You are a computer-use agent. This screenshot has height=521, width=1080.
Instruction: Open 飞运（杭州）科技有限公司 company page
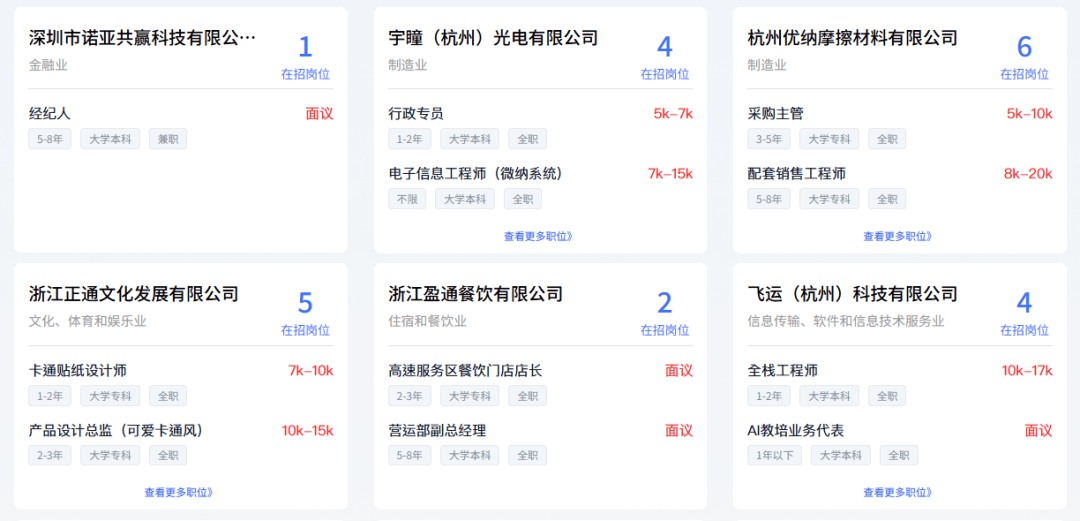pyautogui.click(x=853, y=294)
